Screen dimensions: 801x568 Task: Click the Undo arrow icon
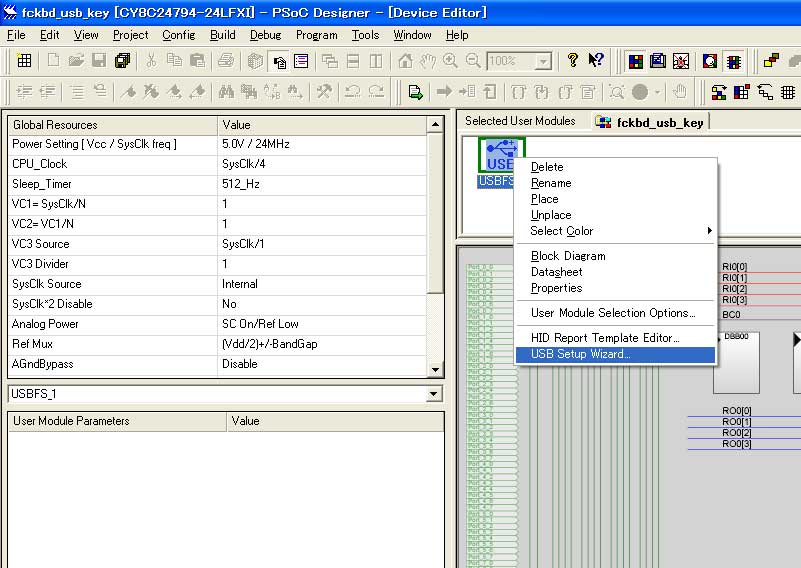coord(352,92)
